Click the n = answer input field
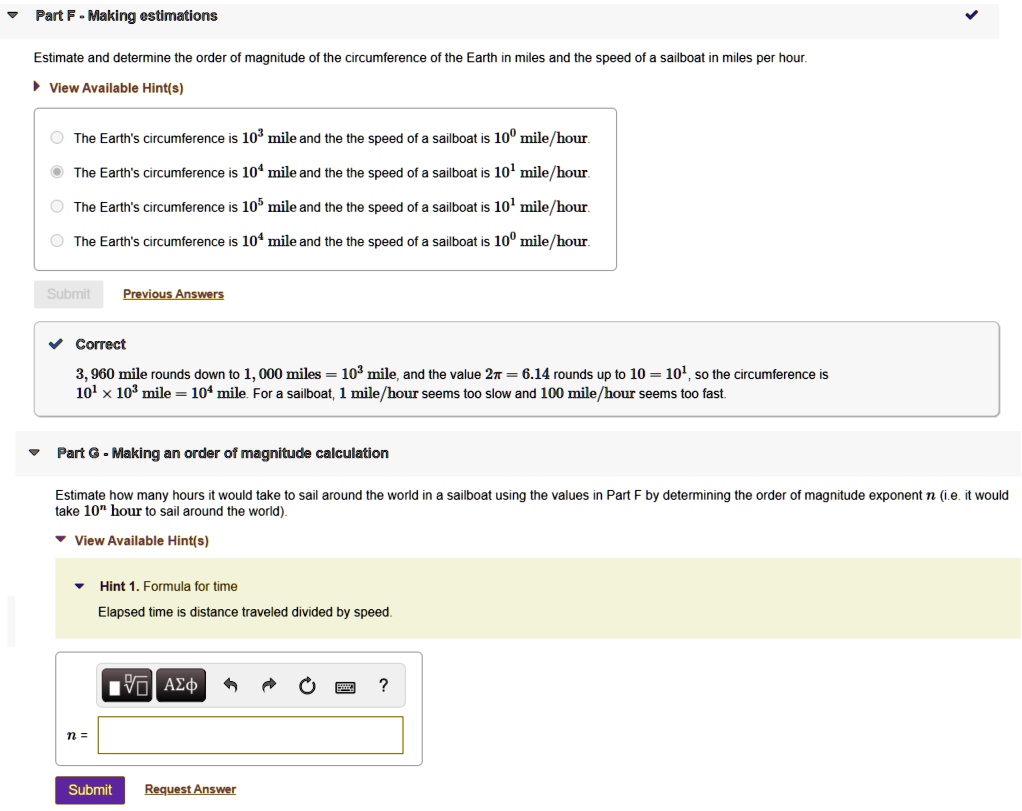Viewport: 1022px width, 811px height. point(250,735)
